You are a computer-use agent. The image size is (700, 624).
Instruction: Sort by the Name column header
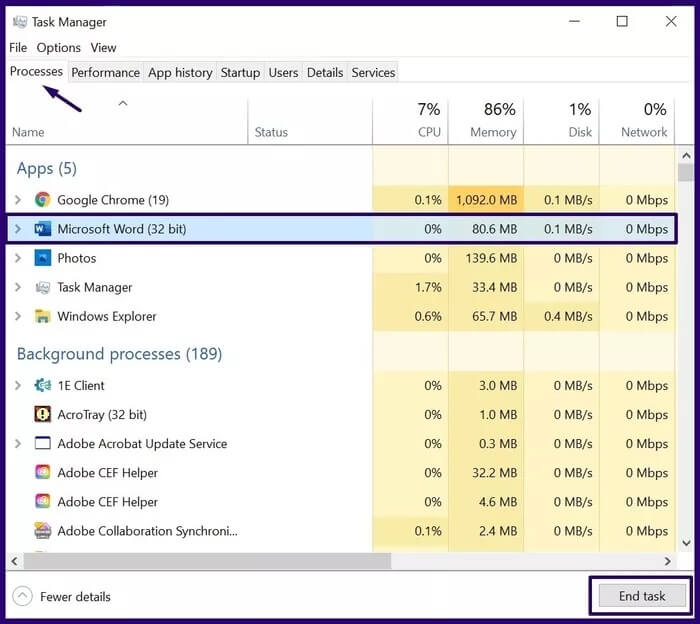pos(127,121)
